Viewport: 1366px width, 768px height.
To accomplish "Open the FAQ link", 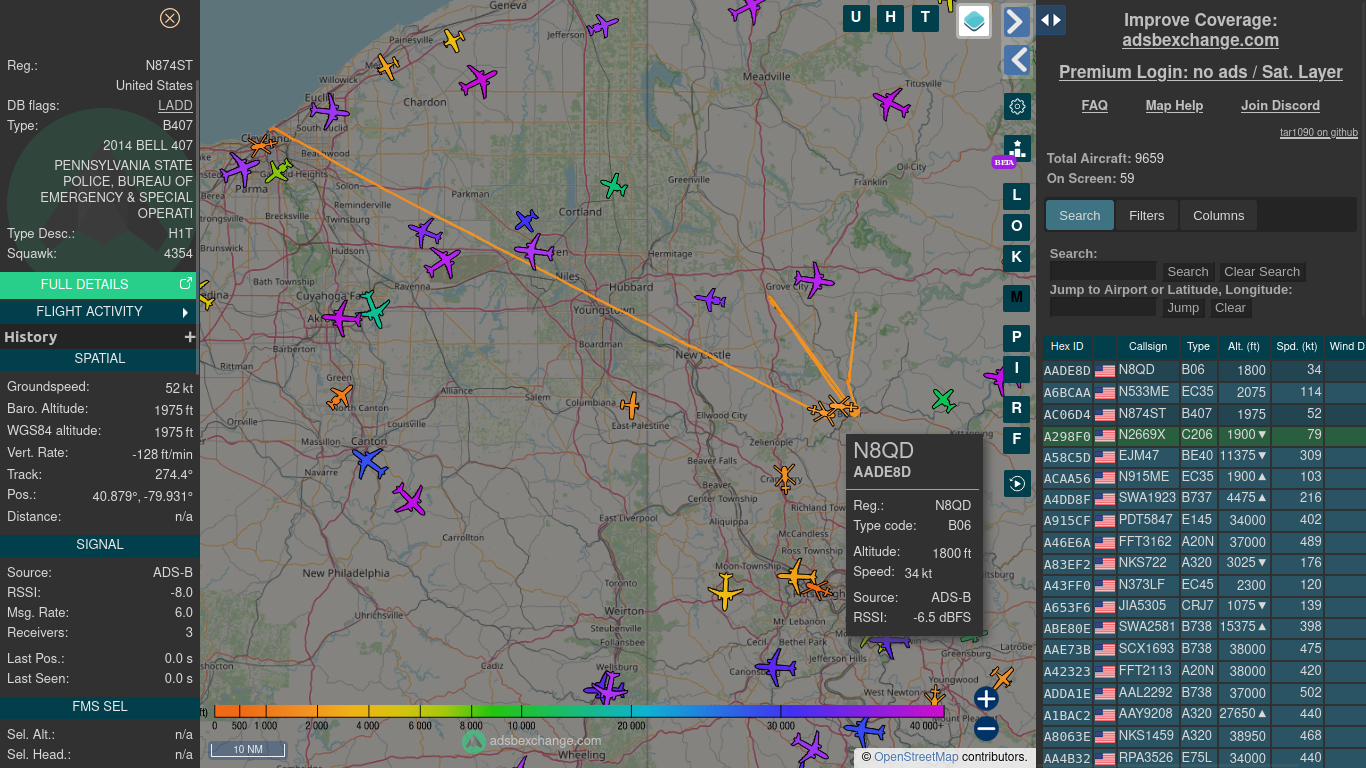I will coord(1094,105).
